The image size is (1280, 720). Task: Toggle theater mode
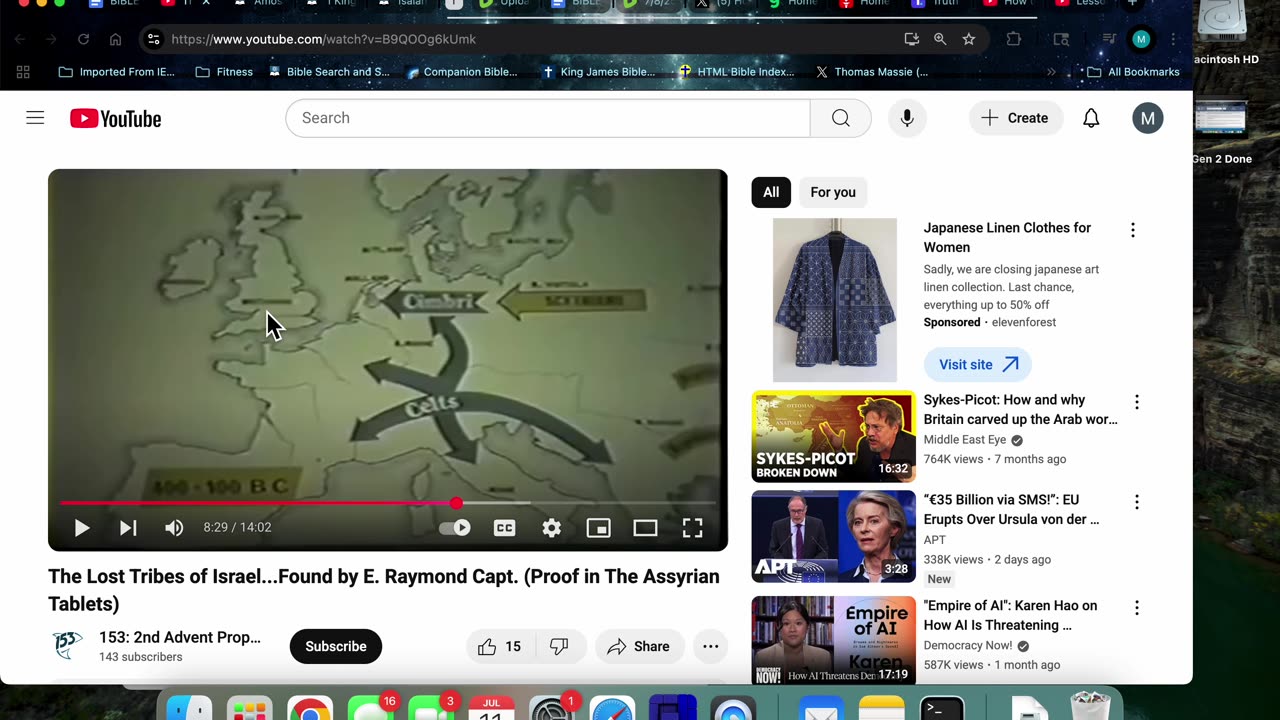point(645,528)
